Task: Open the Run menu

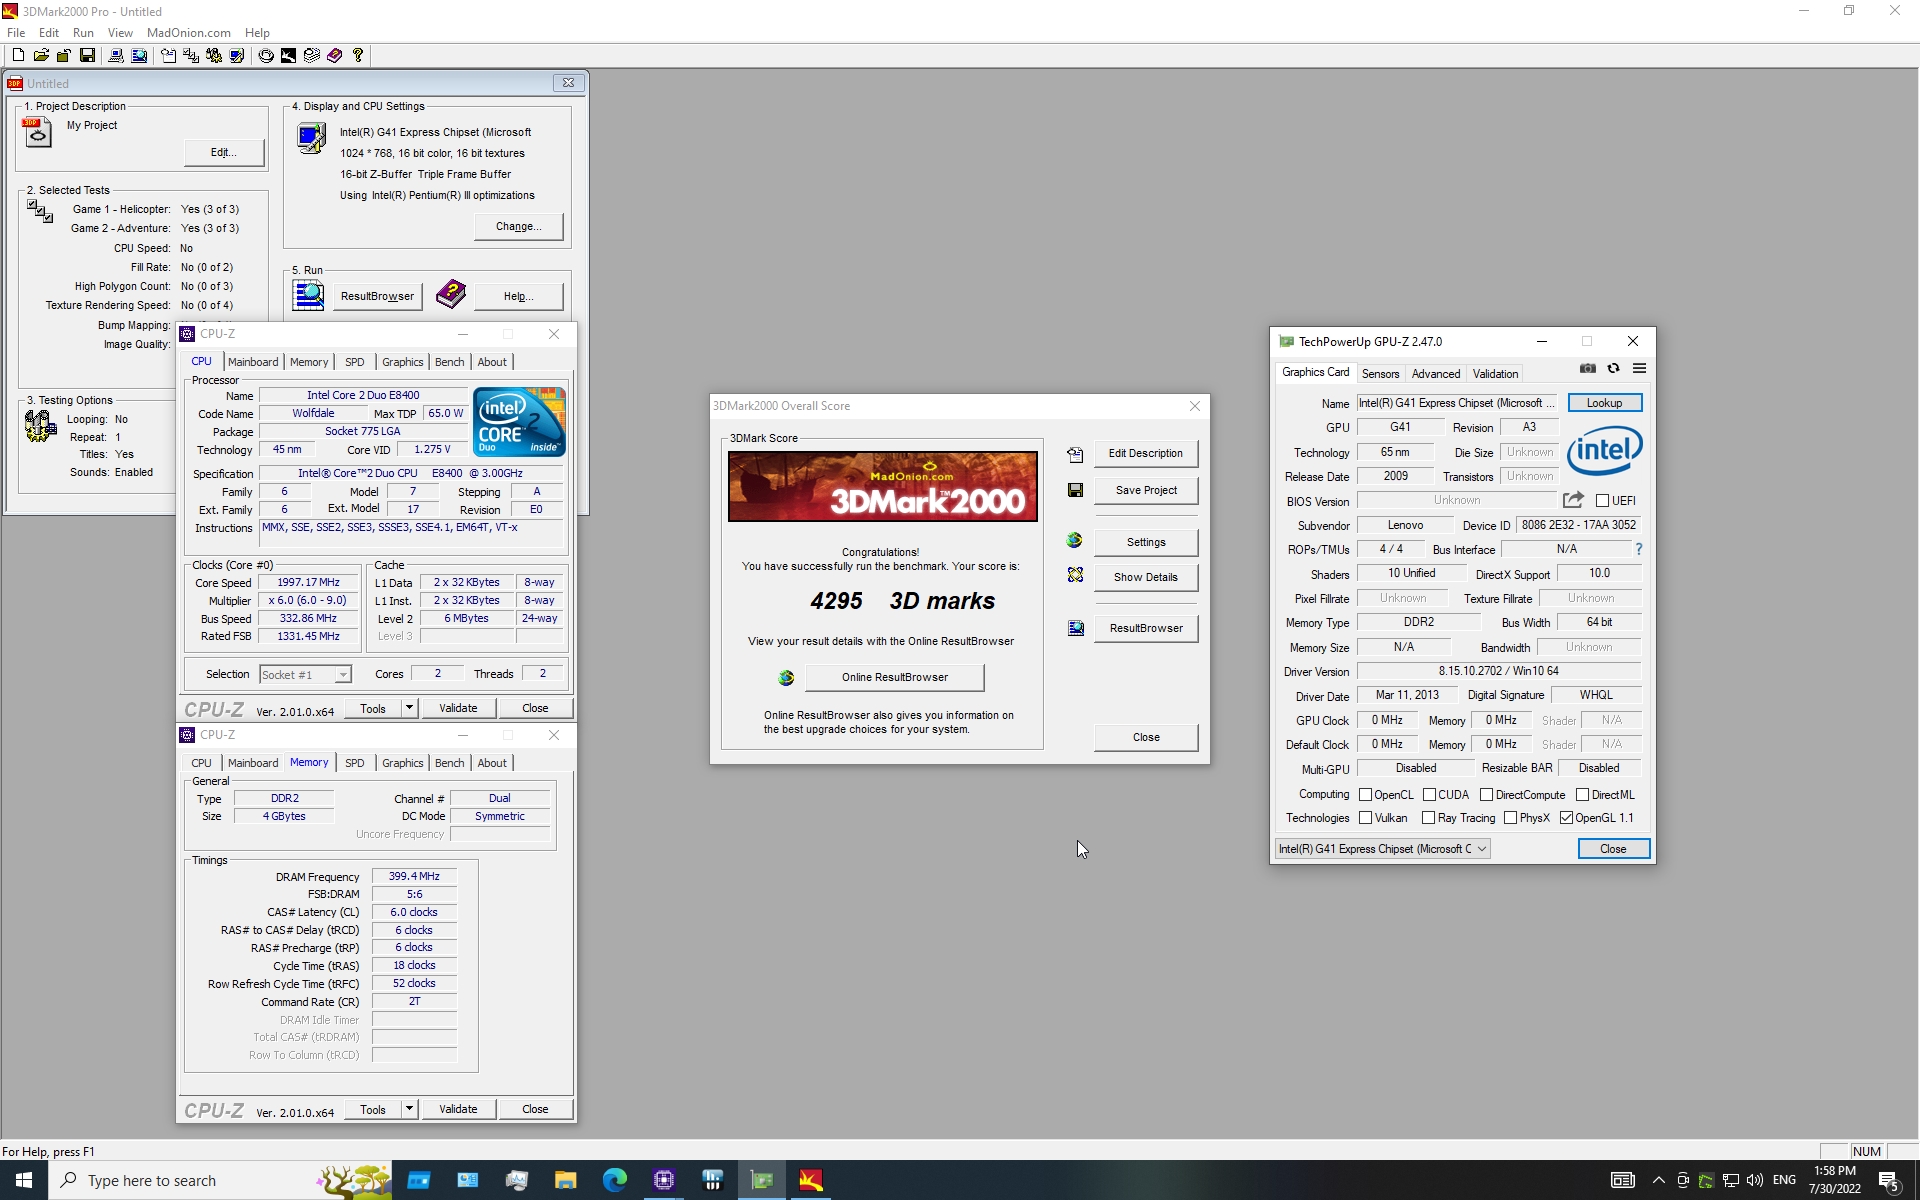Action: click(x=83, y=33)
